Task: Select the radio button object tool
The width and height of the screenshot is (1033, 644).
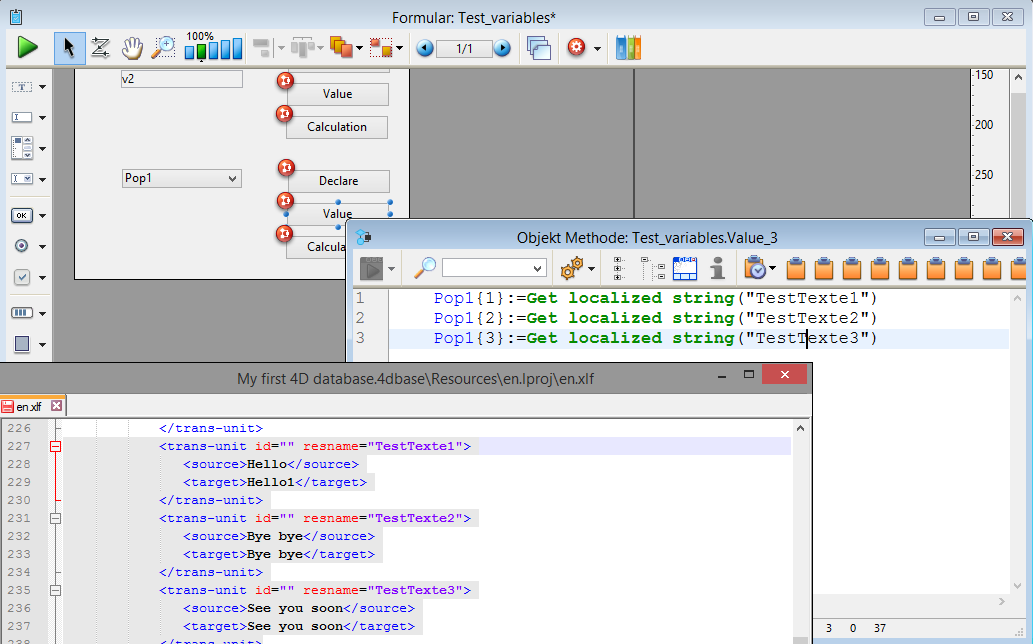Action: coord(22,246)
